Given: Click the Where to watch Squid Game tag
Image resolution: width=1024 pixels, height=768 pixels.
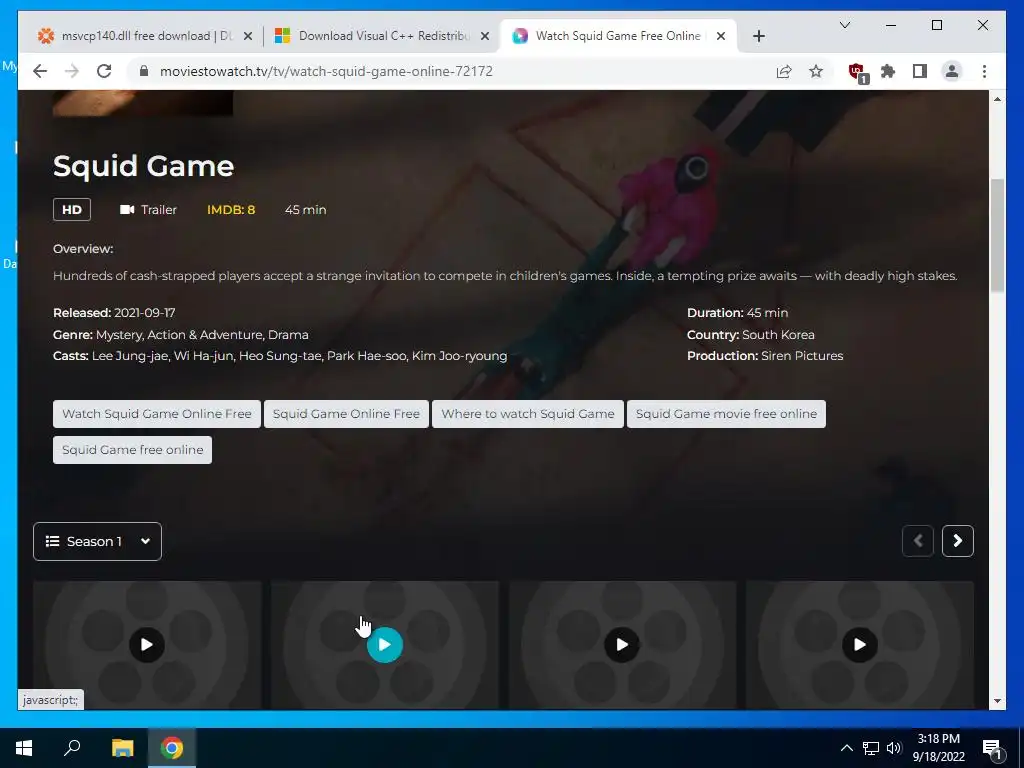Looking at the screenshot, I should coord(528,414).
